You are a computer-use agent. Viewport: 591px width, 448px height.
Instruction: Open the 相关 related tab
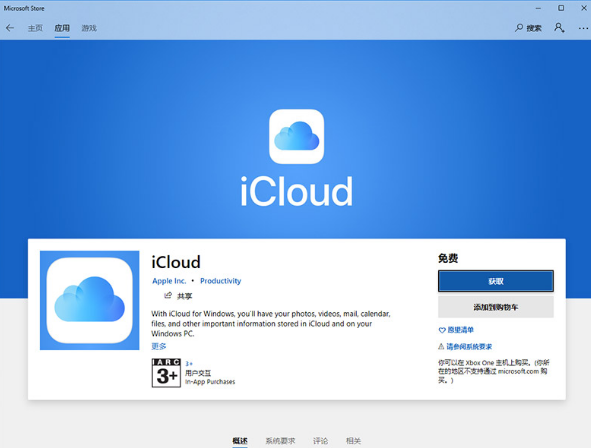tap(353, 440)
